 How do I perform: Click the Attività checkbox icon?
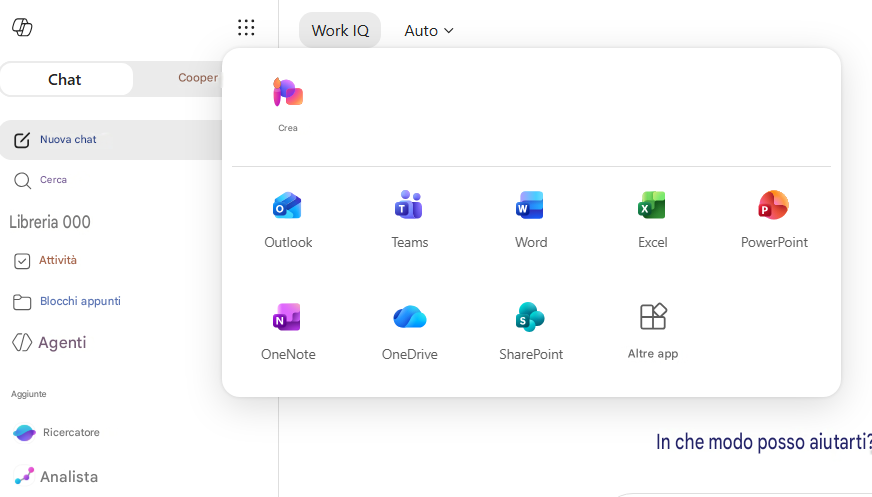[22, 261]
